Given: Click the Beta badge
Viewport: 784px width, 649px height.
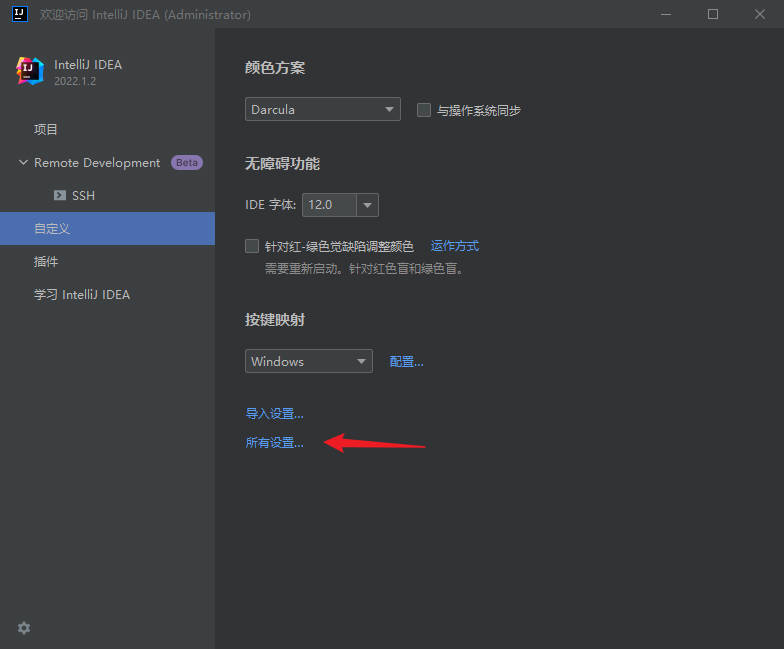Looking at the screenshot, I should point(186,162).
